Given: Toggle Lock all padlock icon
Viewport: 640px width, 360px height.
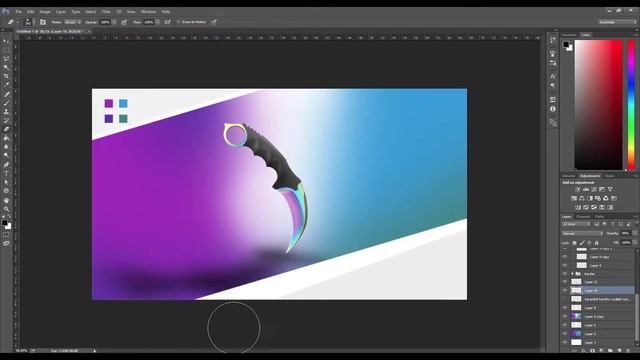Looking at the screenshot, I should tap(597, 243).
